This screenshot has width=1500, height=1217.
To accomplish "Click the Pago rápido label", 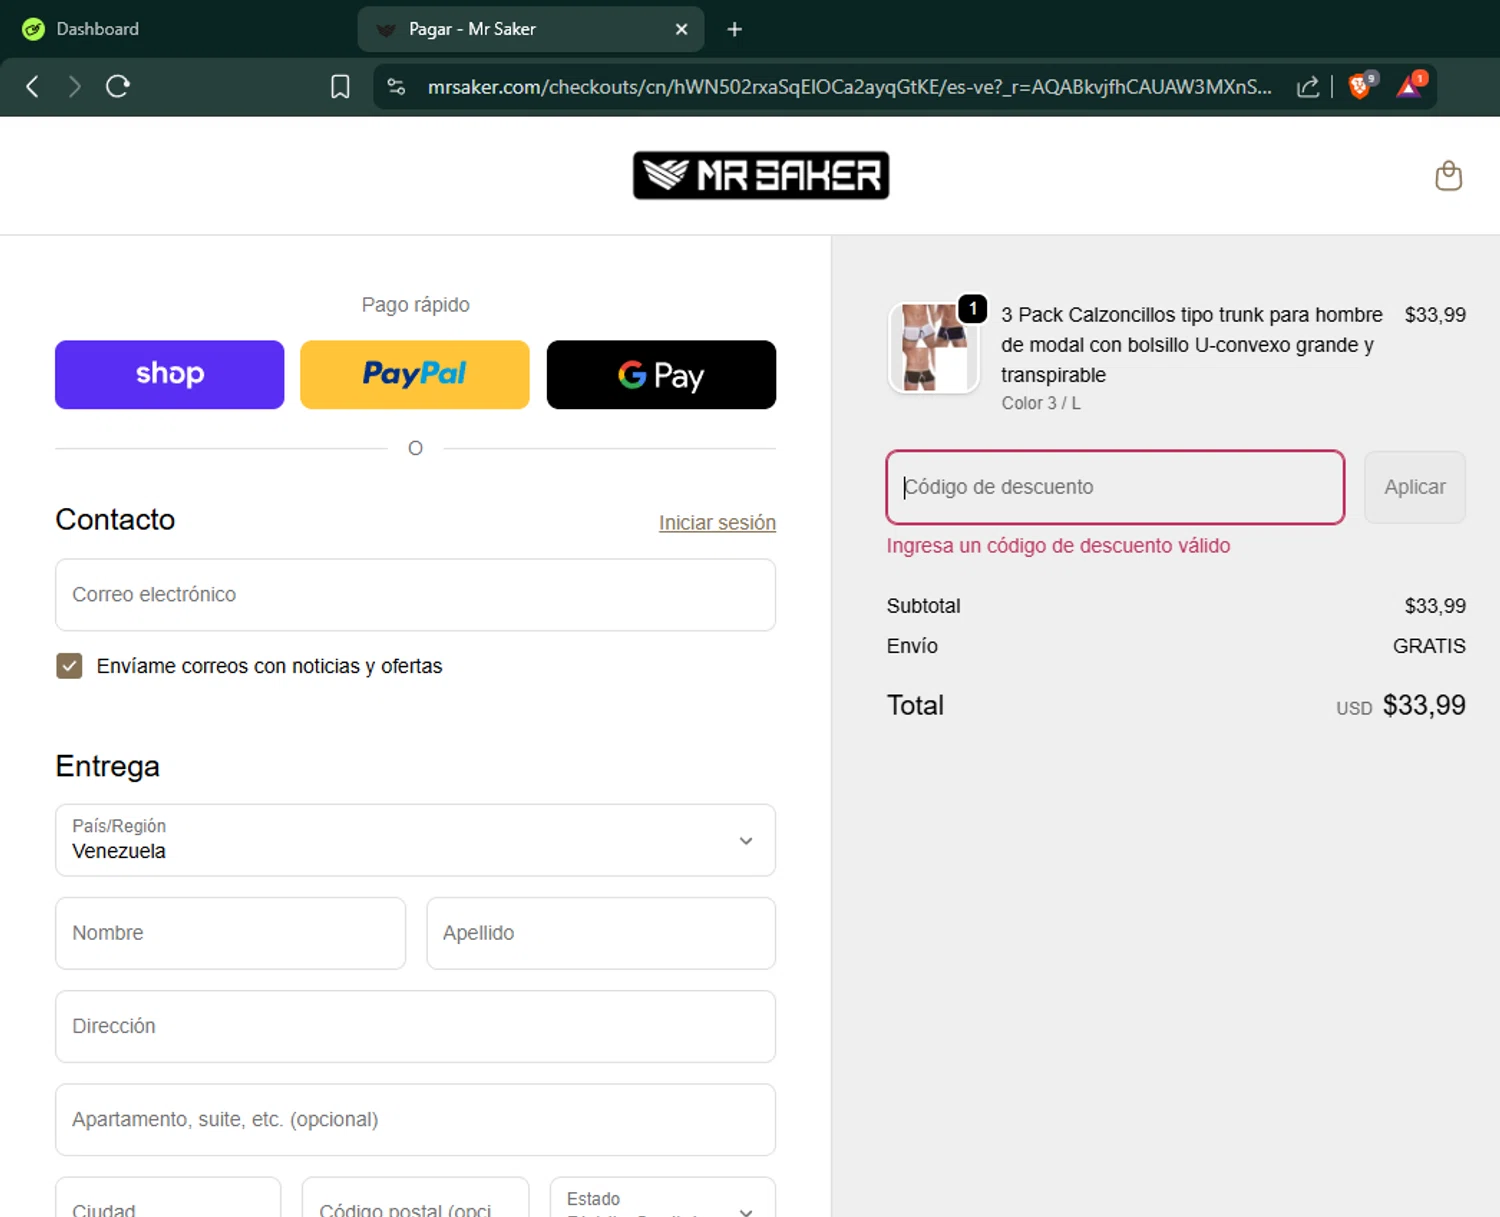I will [x=415, y=305].
